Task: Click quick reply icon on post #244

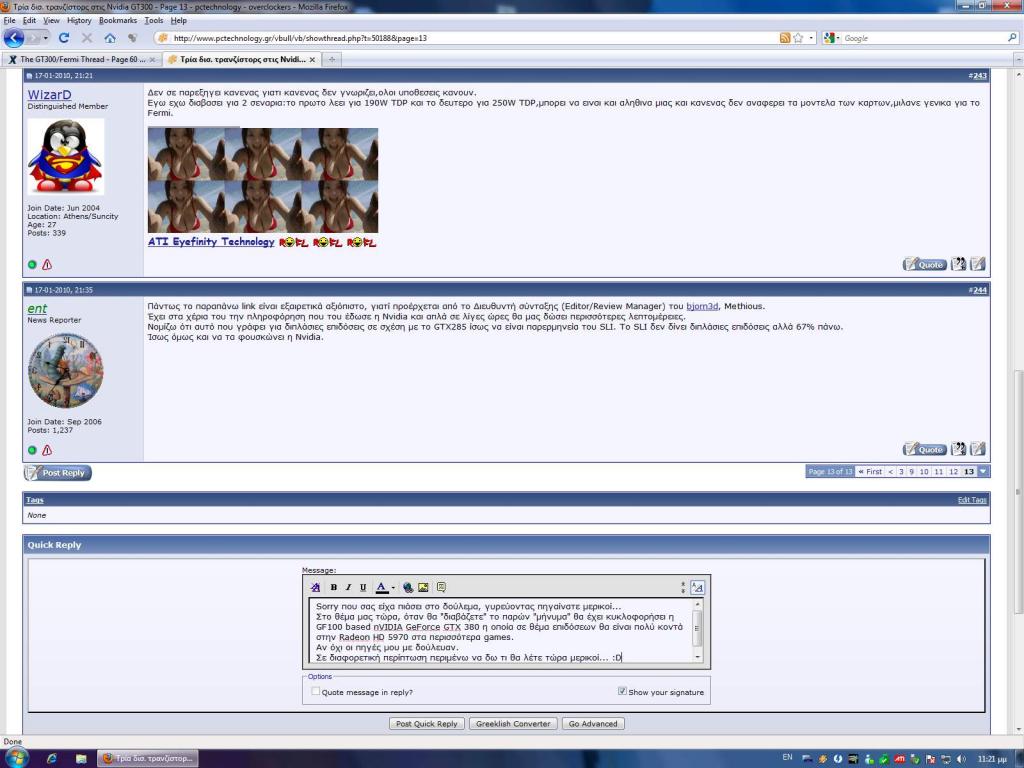Action: coord(977,449)
